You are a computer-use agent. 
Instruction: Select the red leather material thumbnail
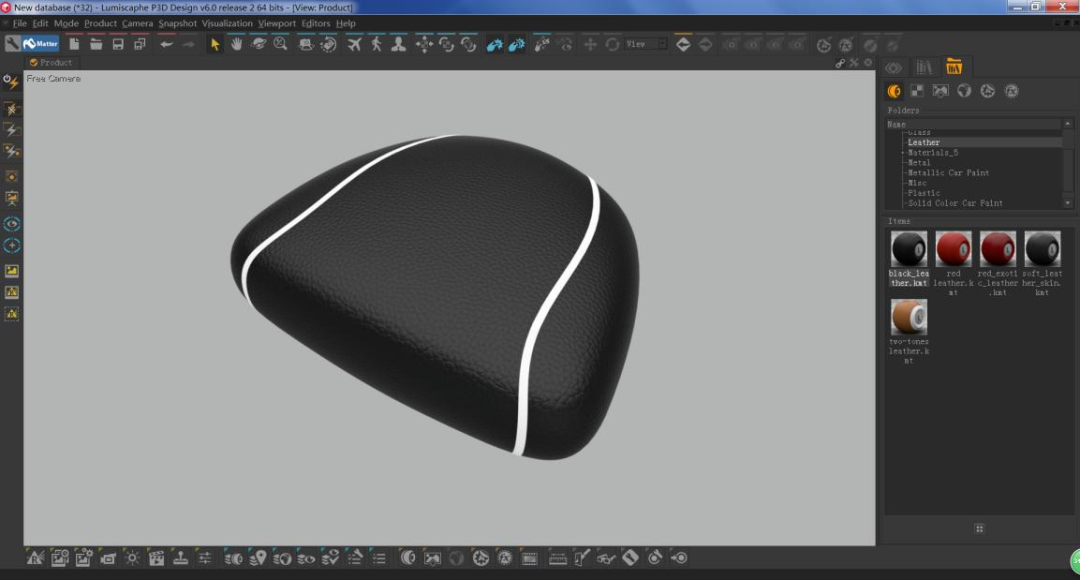pyautogui.click(x=953, y=249)
